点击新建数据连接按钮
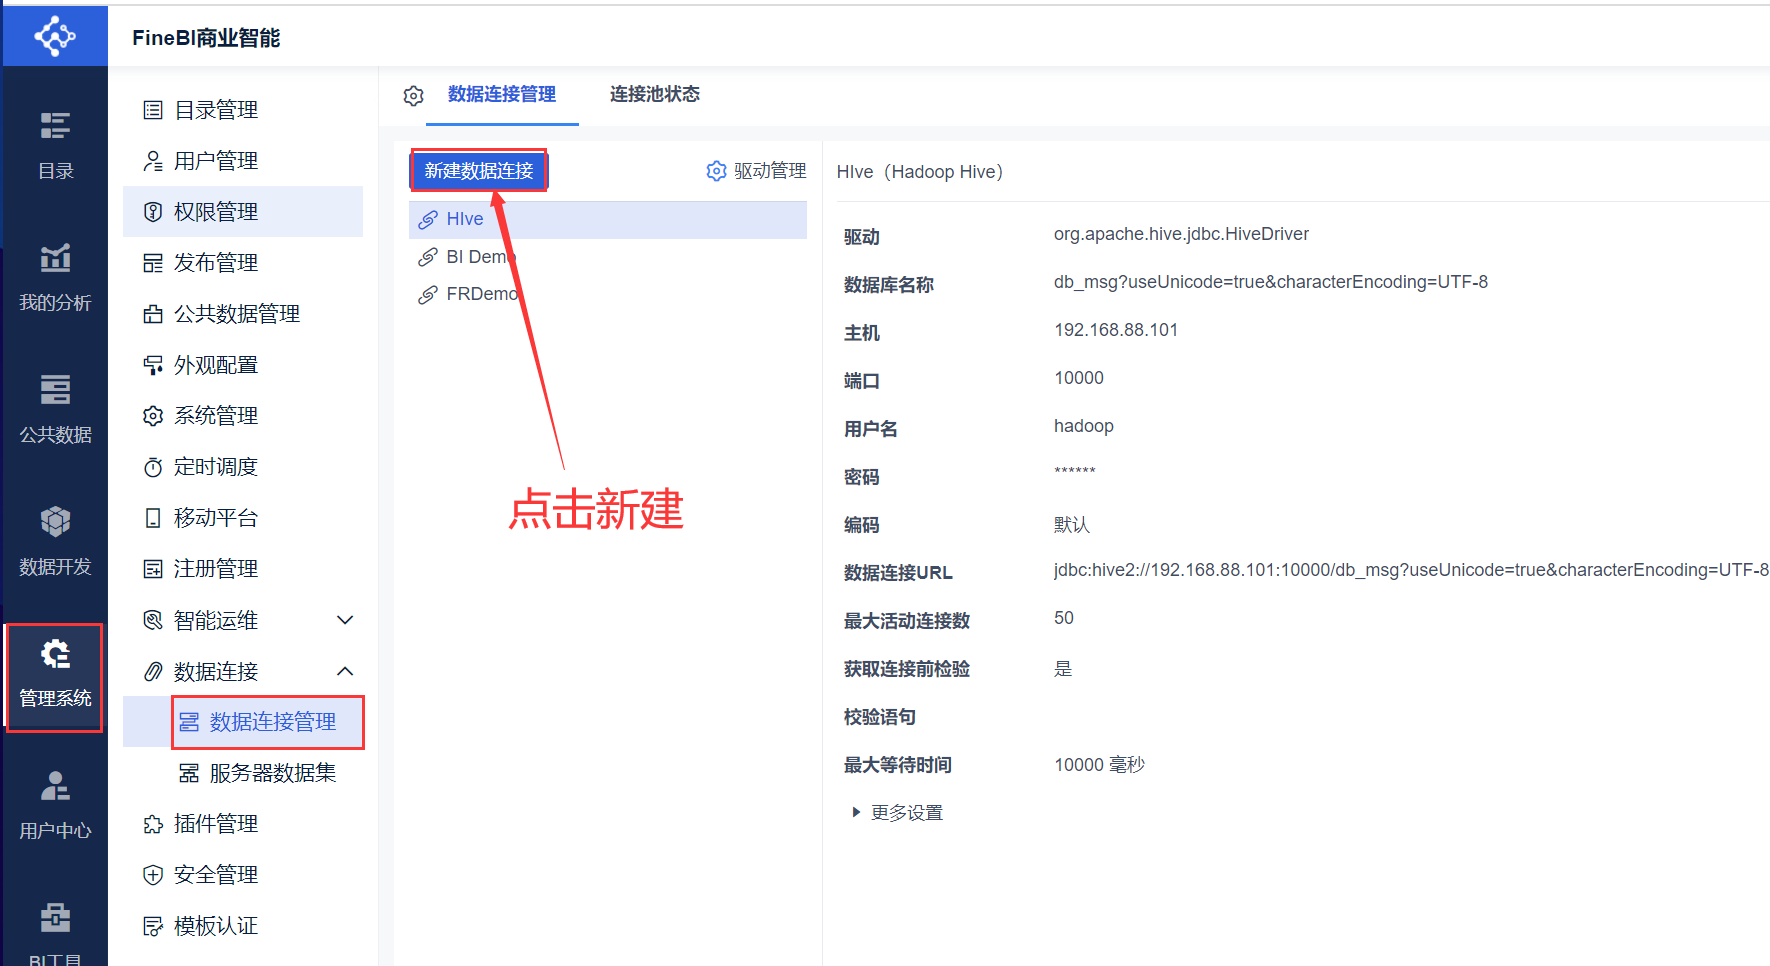 click(478, 170)
